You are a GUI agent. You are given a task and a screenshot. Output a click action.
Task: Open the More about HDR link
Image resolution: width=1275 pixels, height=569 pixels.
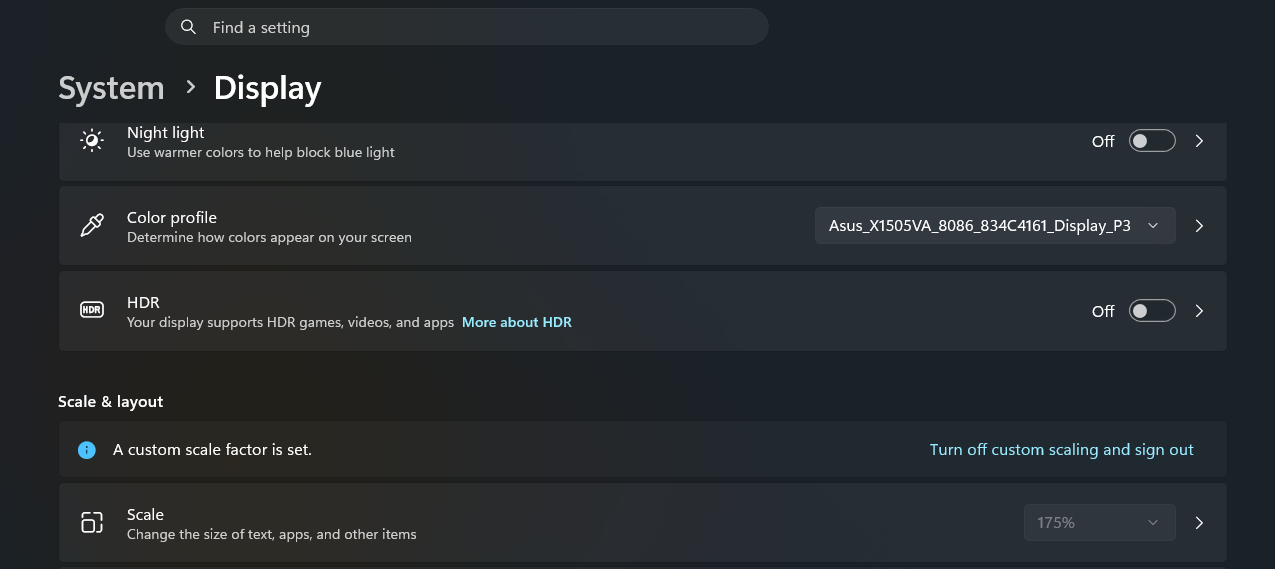tap(517, 322)
